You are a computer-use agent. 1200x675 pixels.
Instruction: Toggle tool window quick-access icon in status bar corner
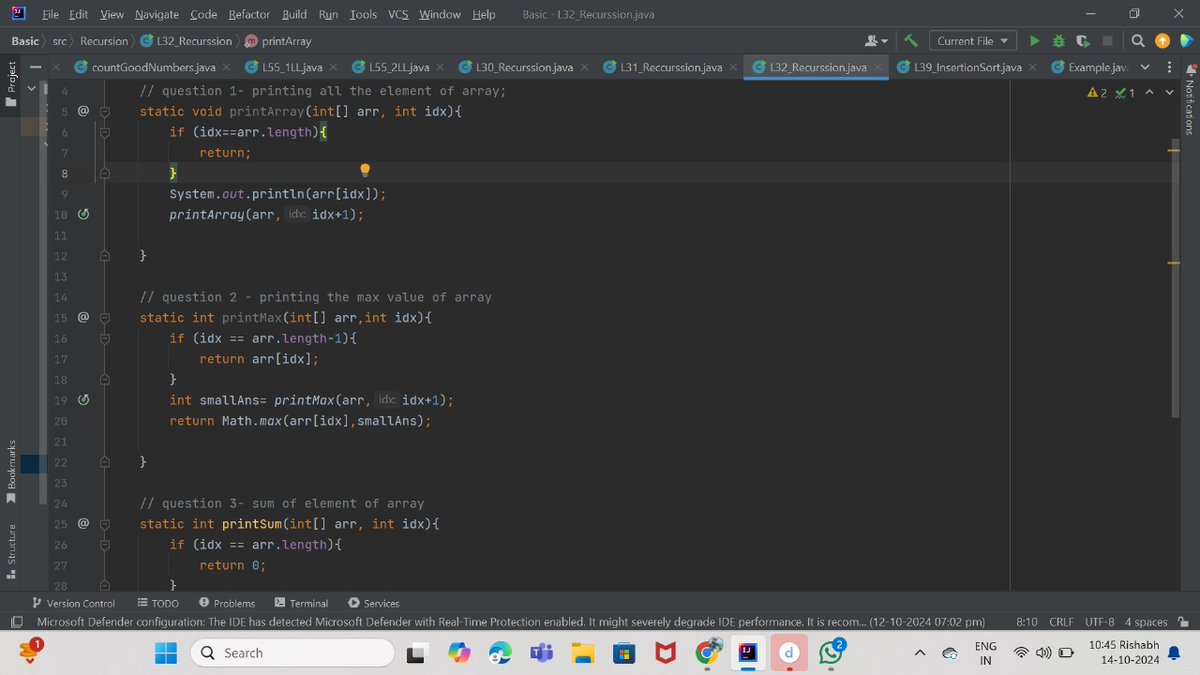click(16, 622)
